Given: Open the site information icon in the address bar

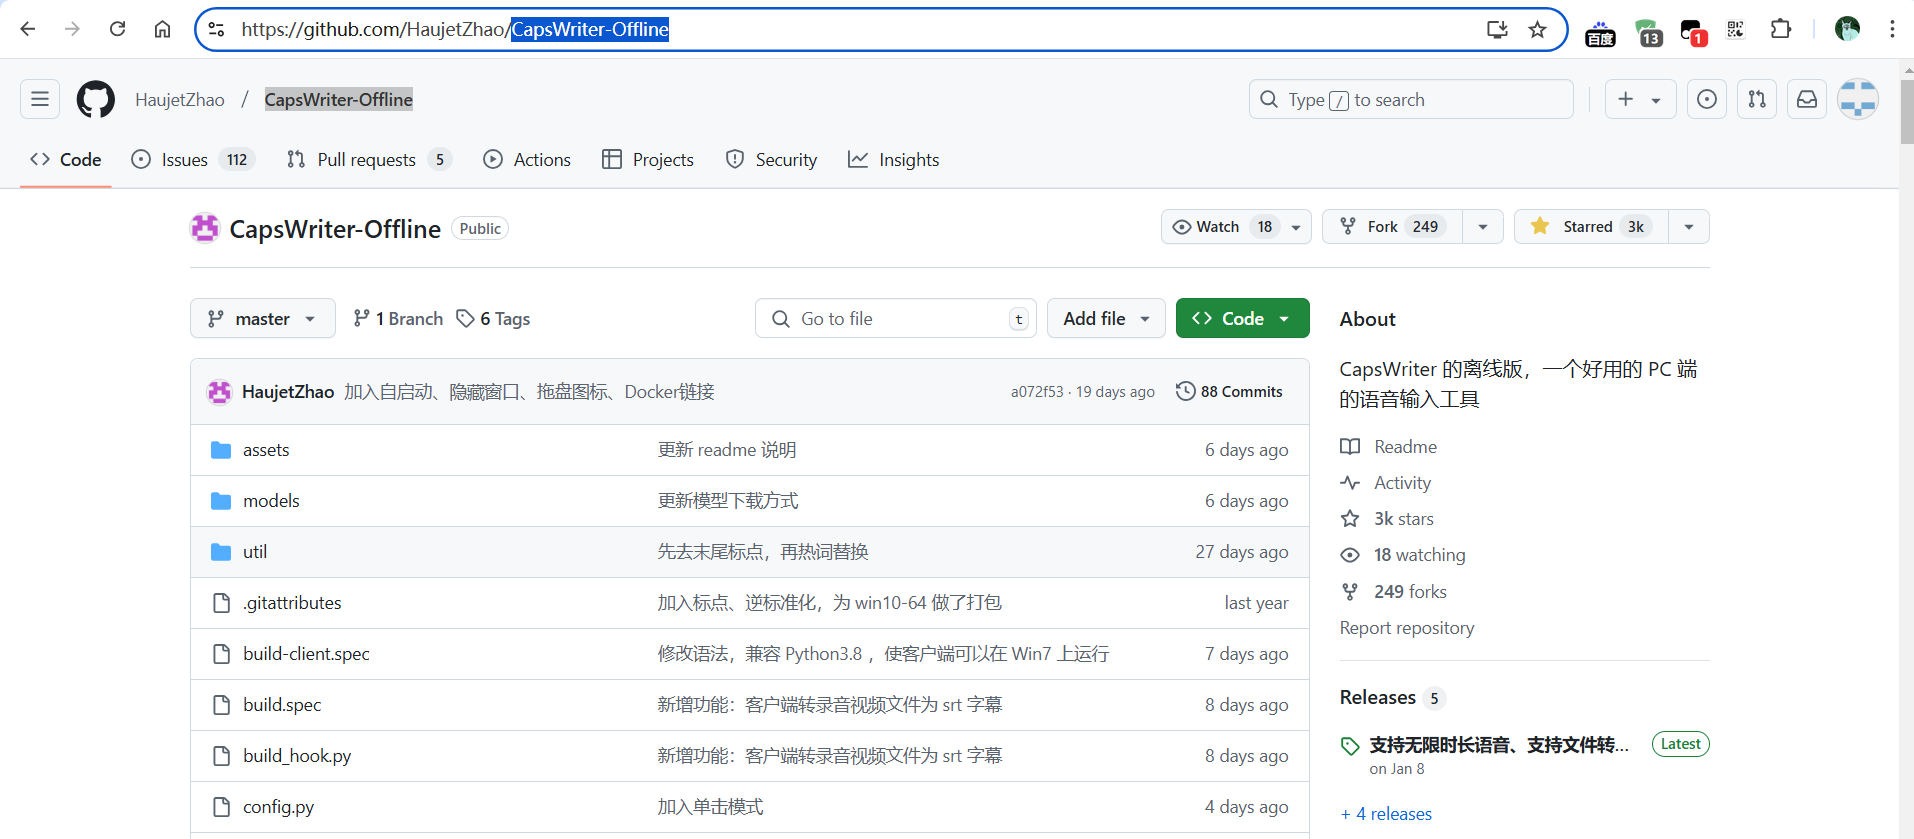Looking at the screenshot, I should [x=216, y=29].
